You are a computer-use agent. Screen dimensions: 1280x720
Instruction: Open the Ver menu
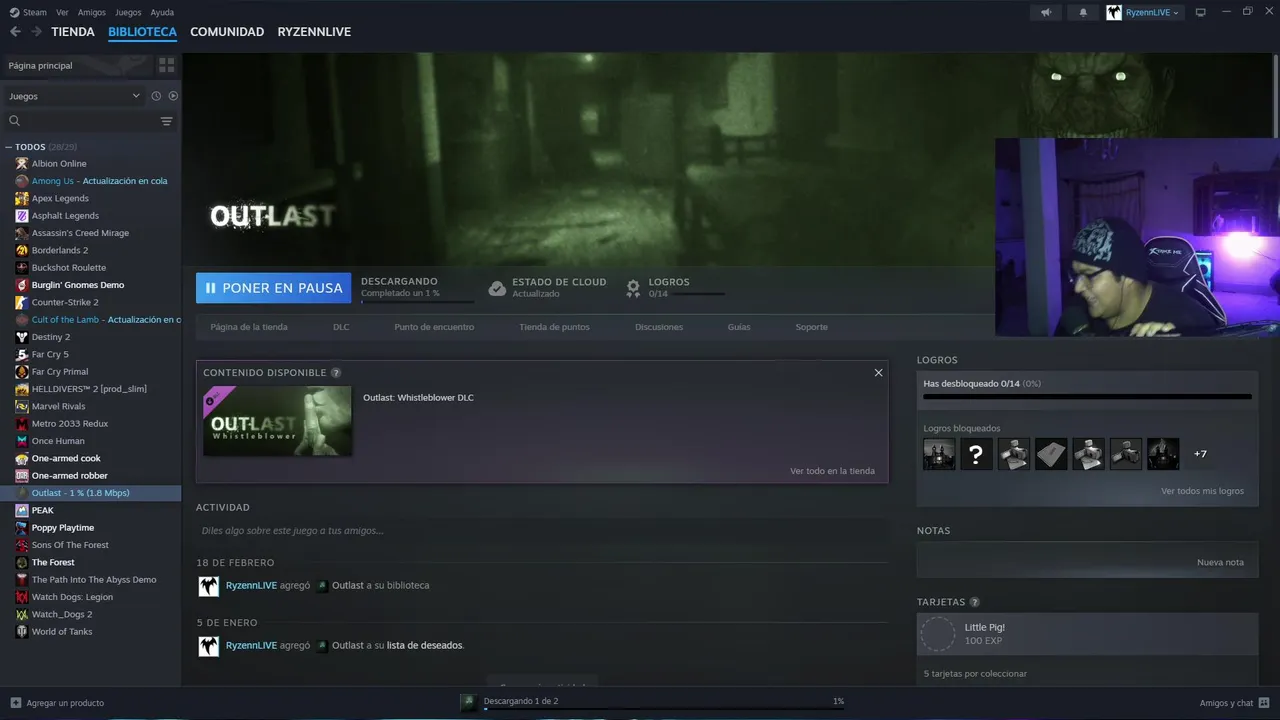click(x=62, y=12)
